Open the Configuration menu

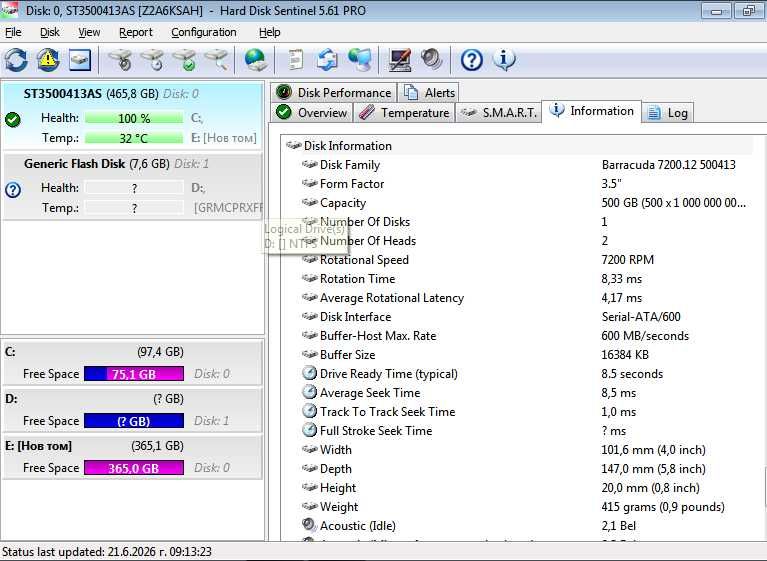pyautogui.click(x=203, y=32)
